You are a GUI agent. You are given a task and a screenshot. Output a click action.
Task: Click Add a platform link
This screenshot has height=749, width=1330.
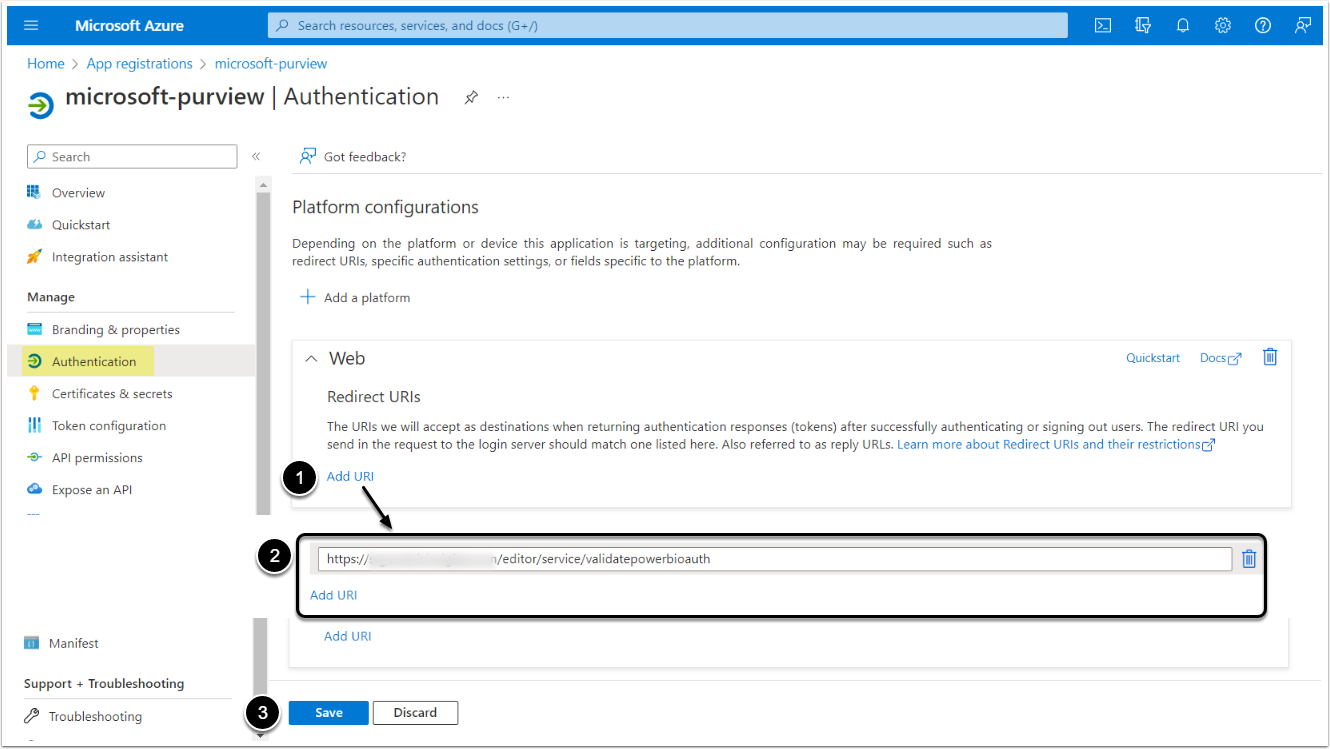pos(356,298)
